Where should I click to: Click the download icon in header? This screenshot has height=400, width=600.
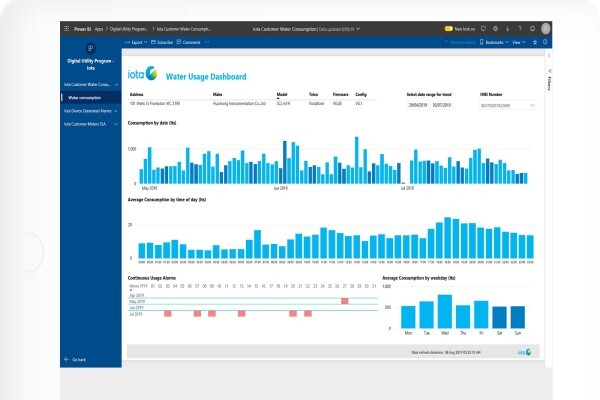(507, 29)
